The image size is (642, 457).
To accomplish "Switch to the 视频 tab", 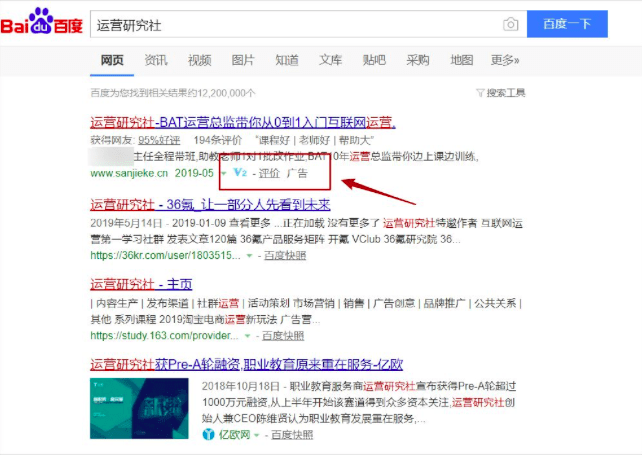I will click(199, 61).
